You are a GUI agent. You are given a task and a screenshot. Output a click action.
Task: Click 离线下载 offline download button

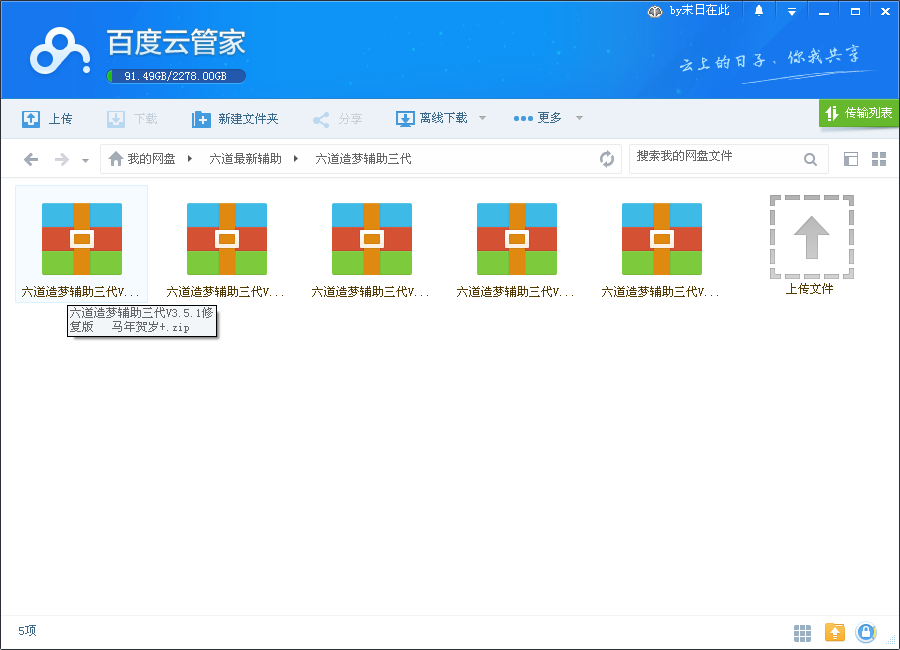pyautogui.click(x=432, y=118)
